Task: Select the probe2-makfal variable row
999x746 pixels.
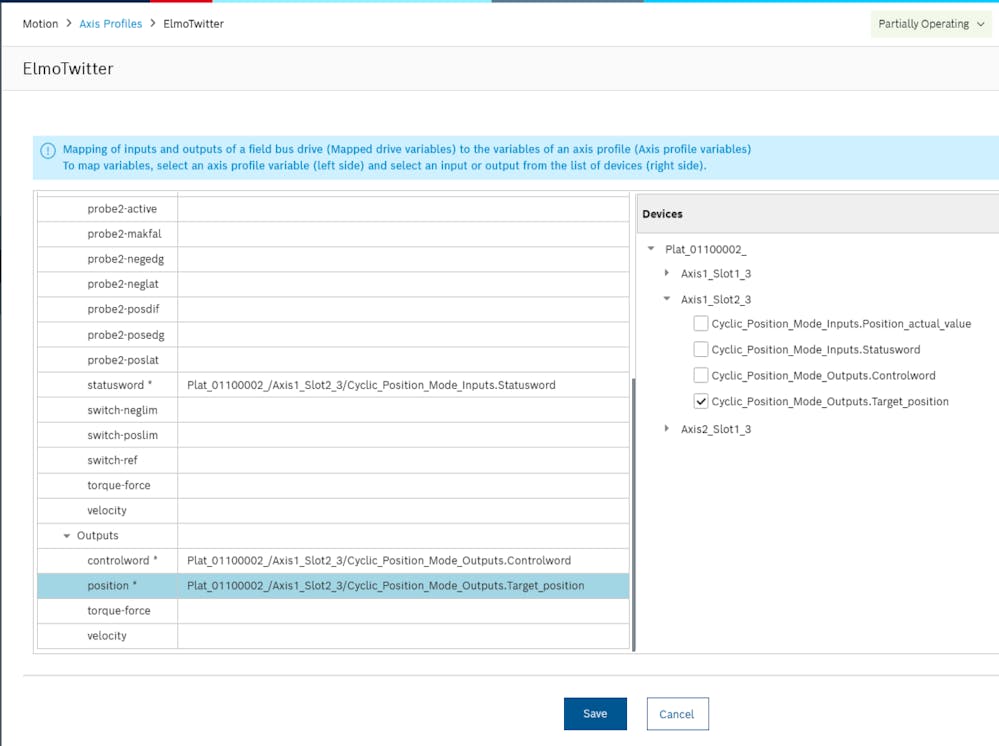Action: 333,234
